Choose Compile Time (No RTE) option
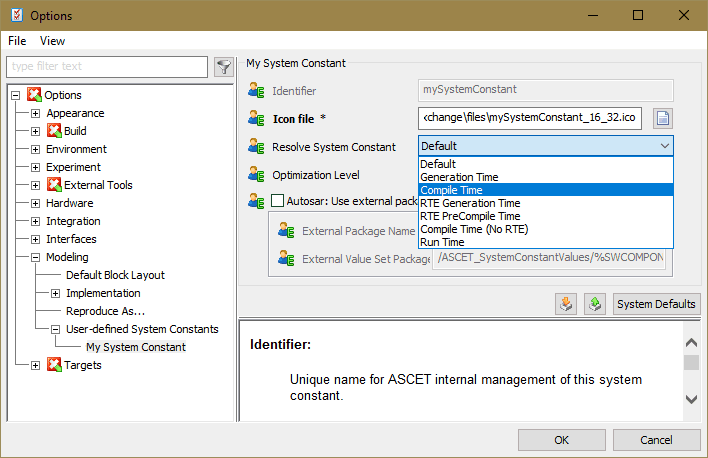This screenshot has height=458, width=708. pyautogui.click(x=546, y=229)
